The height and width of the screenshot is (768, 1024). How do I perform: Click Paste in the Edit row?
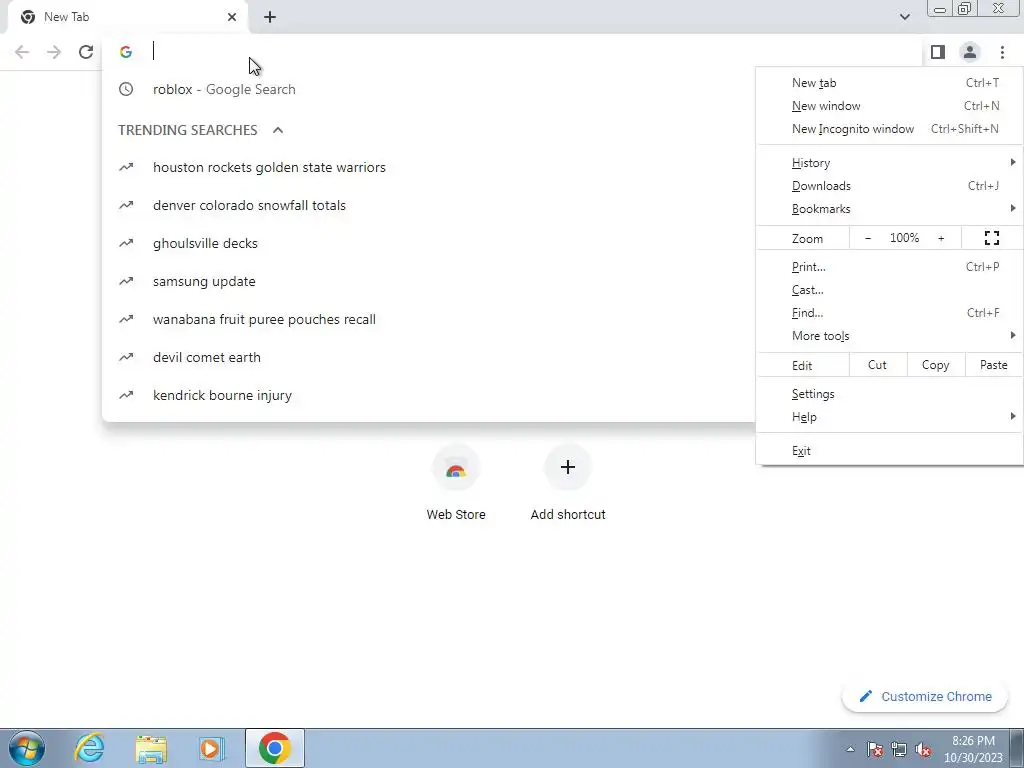[x=993, y=365]
